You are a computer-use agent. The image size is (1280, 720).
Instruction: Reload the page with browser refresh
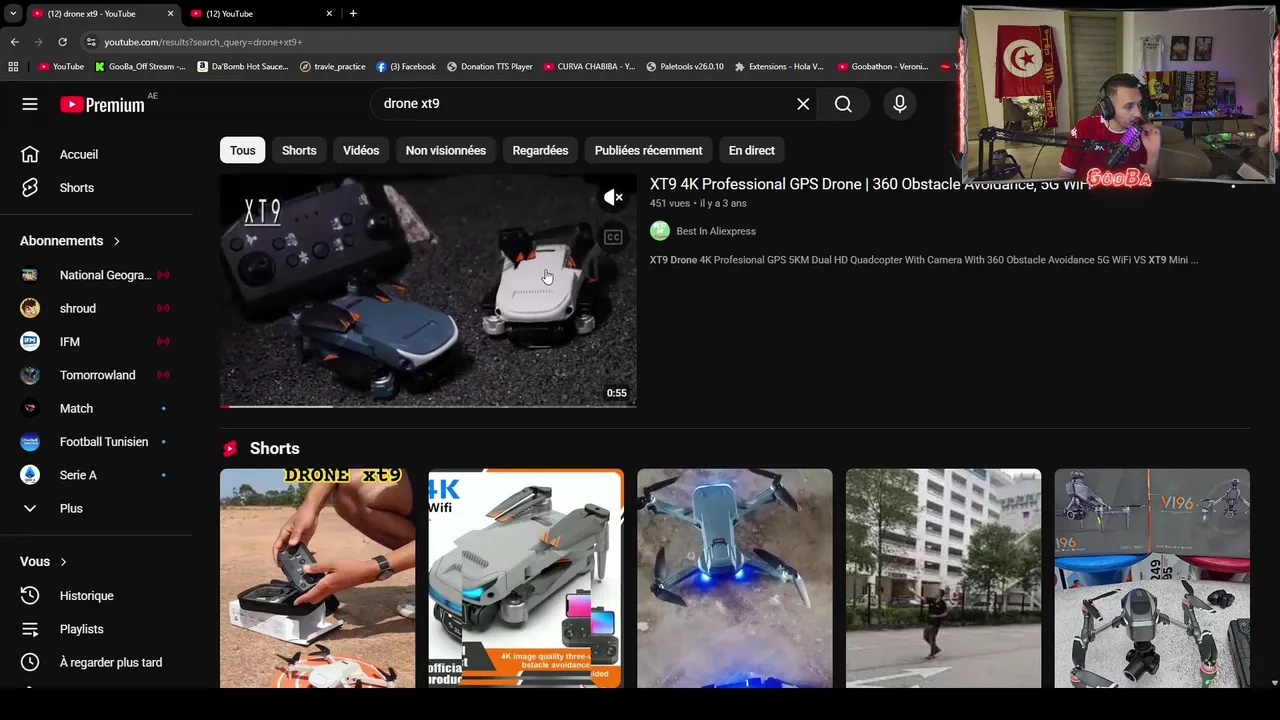62,42
